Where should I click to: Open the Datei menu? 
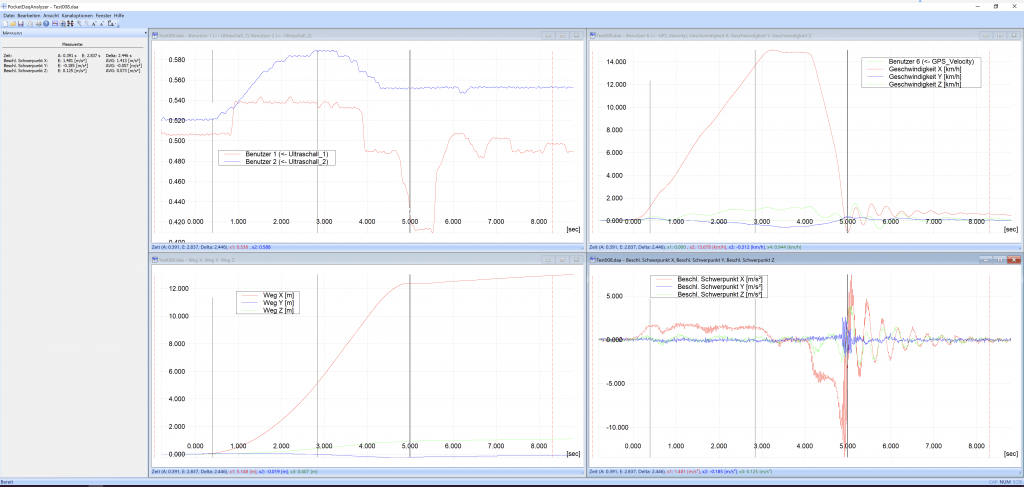tap(9, 16)
